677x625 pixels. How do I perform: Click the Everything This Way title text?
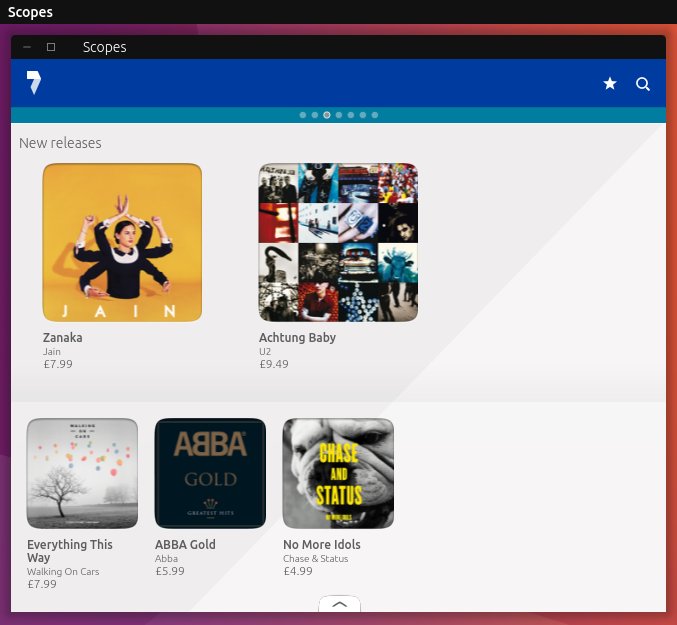(70, 551)
